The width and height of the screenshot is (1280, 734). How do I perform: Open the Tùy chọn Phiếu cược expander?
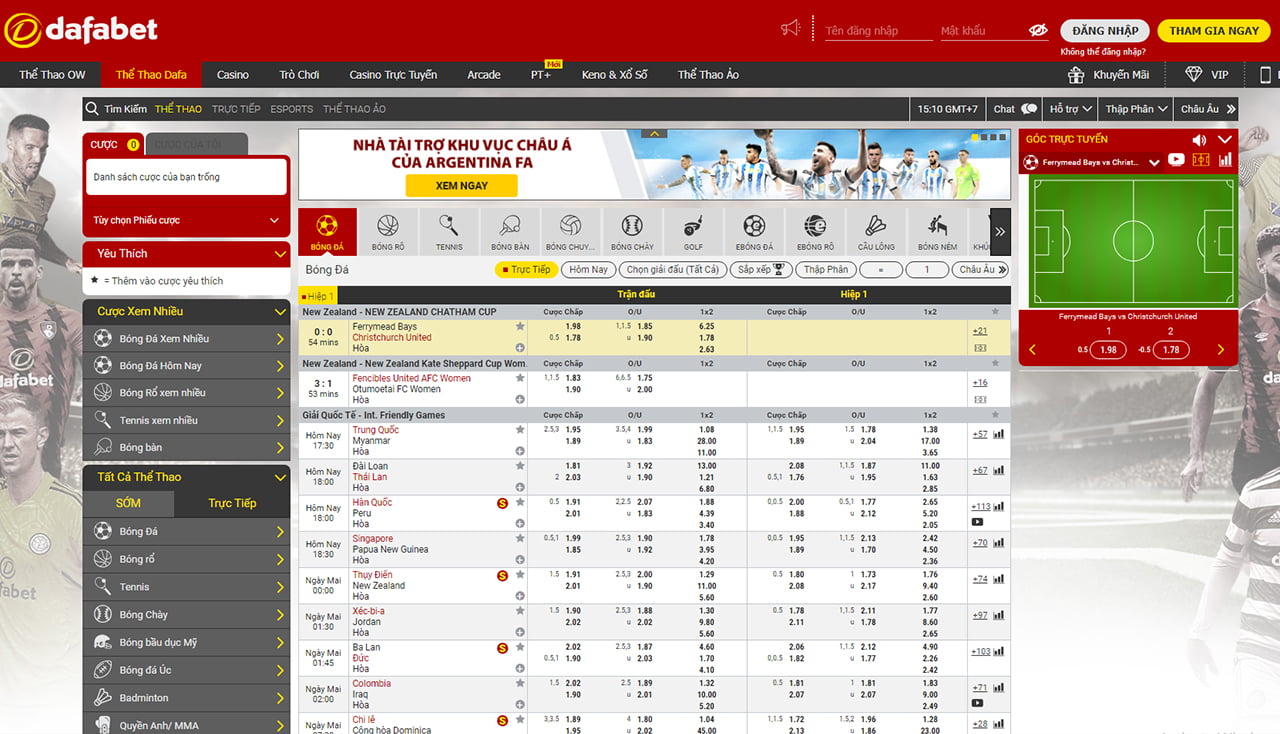[x=186, y=220]
